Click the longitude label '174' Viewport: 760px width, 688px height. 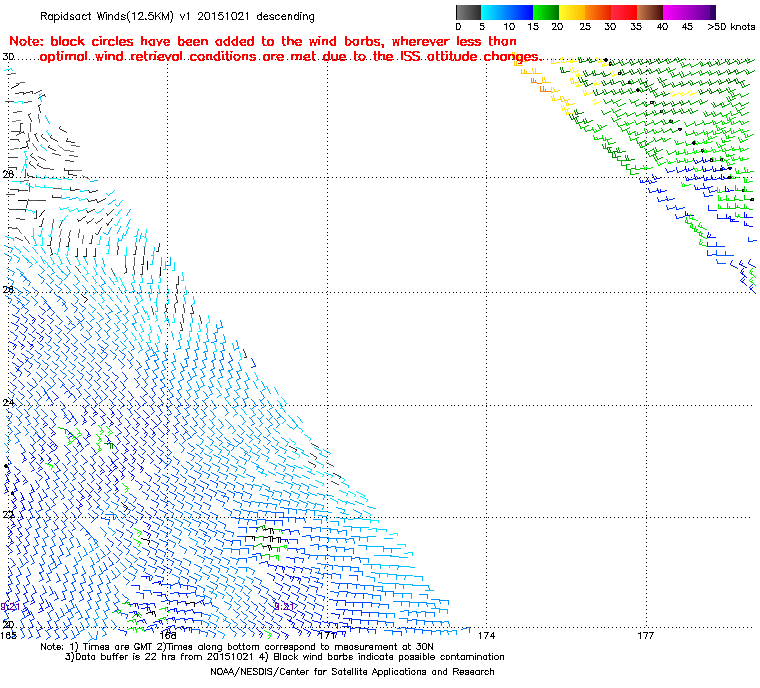(x=486, y=635)
